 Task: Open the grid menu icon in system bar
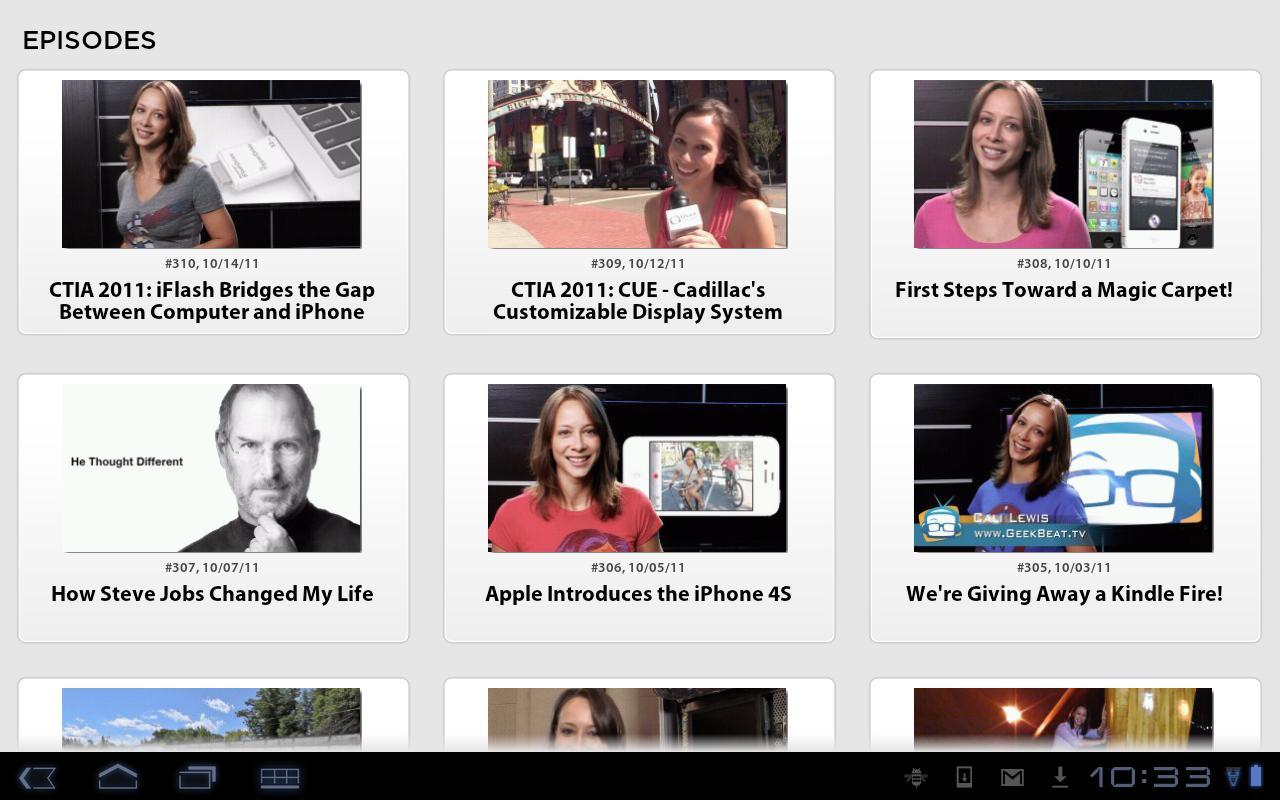click(280, 777)
